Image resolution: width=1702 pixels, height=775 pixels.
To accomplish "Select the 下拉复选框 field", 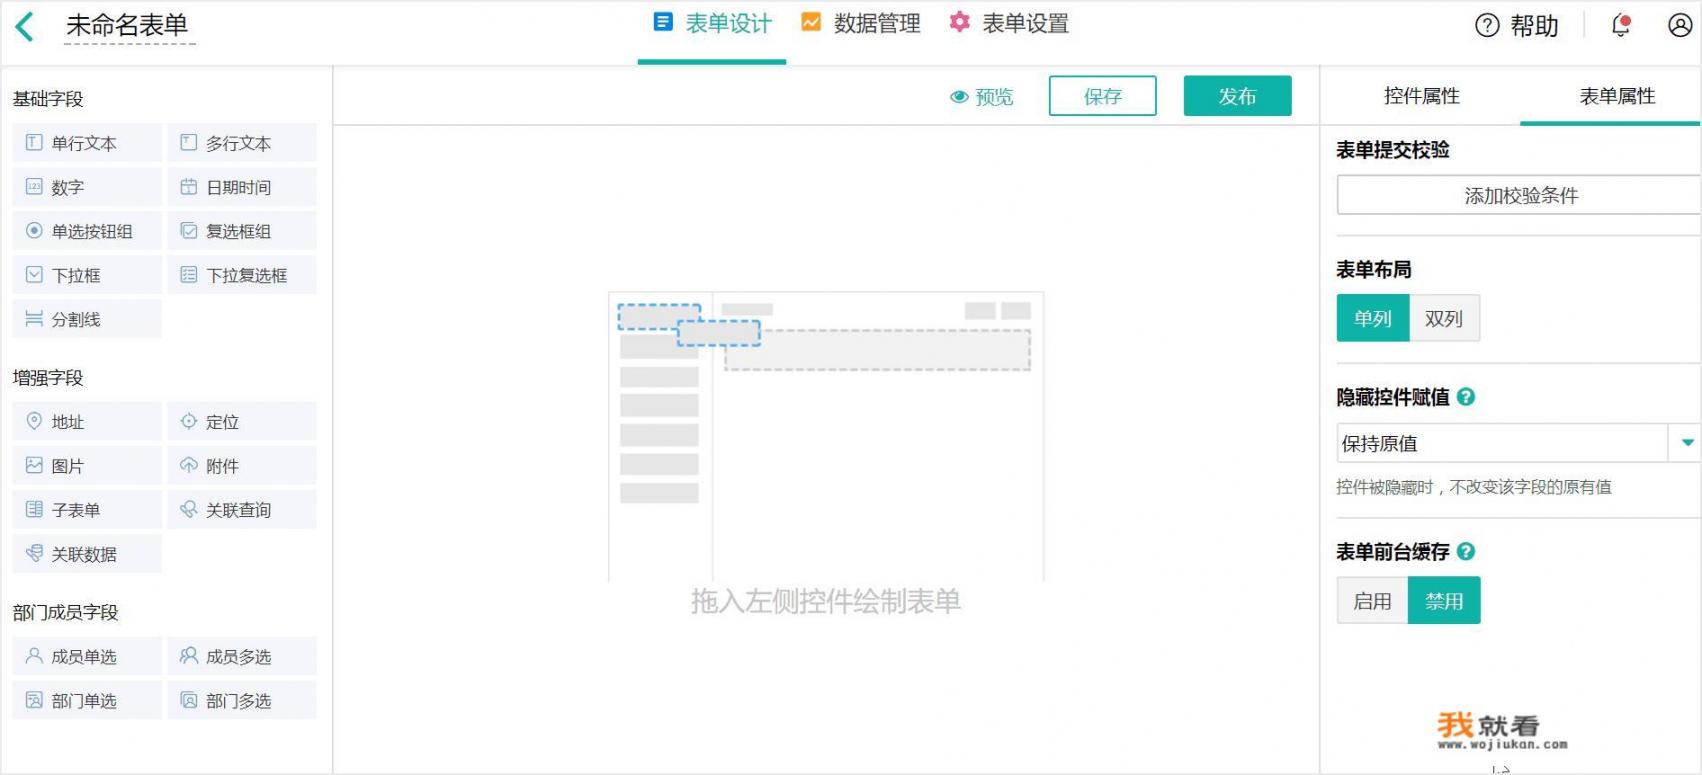I will pyautogui.click(x=242, y=275).
